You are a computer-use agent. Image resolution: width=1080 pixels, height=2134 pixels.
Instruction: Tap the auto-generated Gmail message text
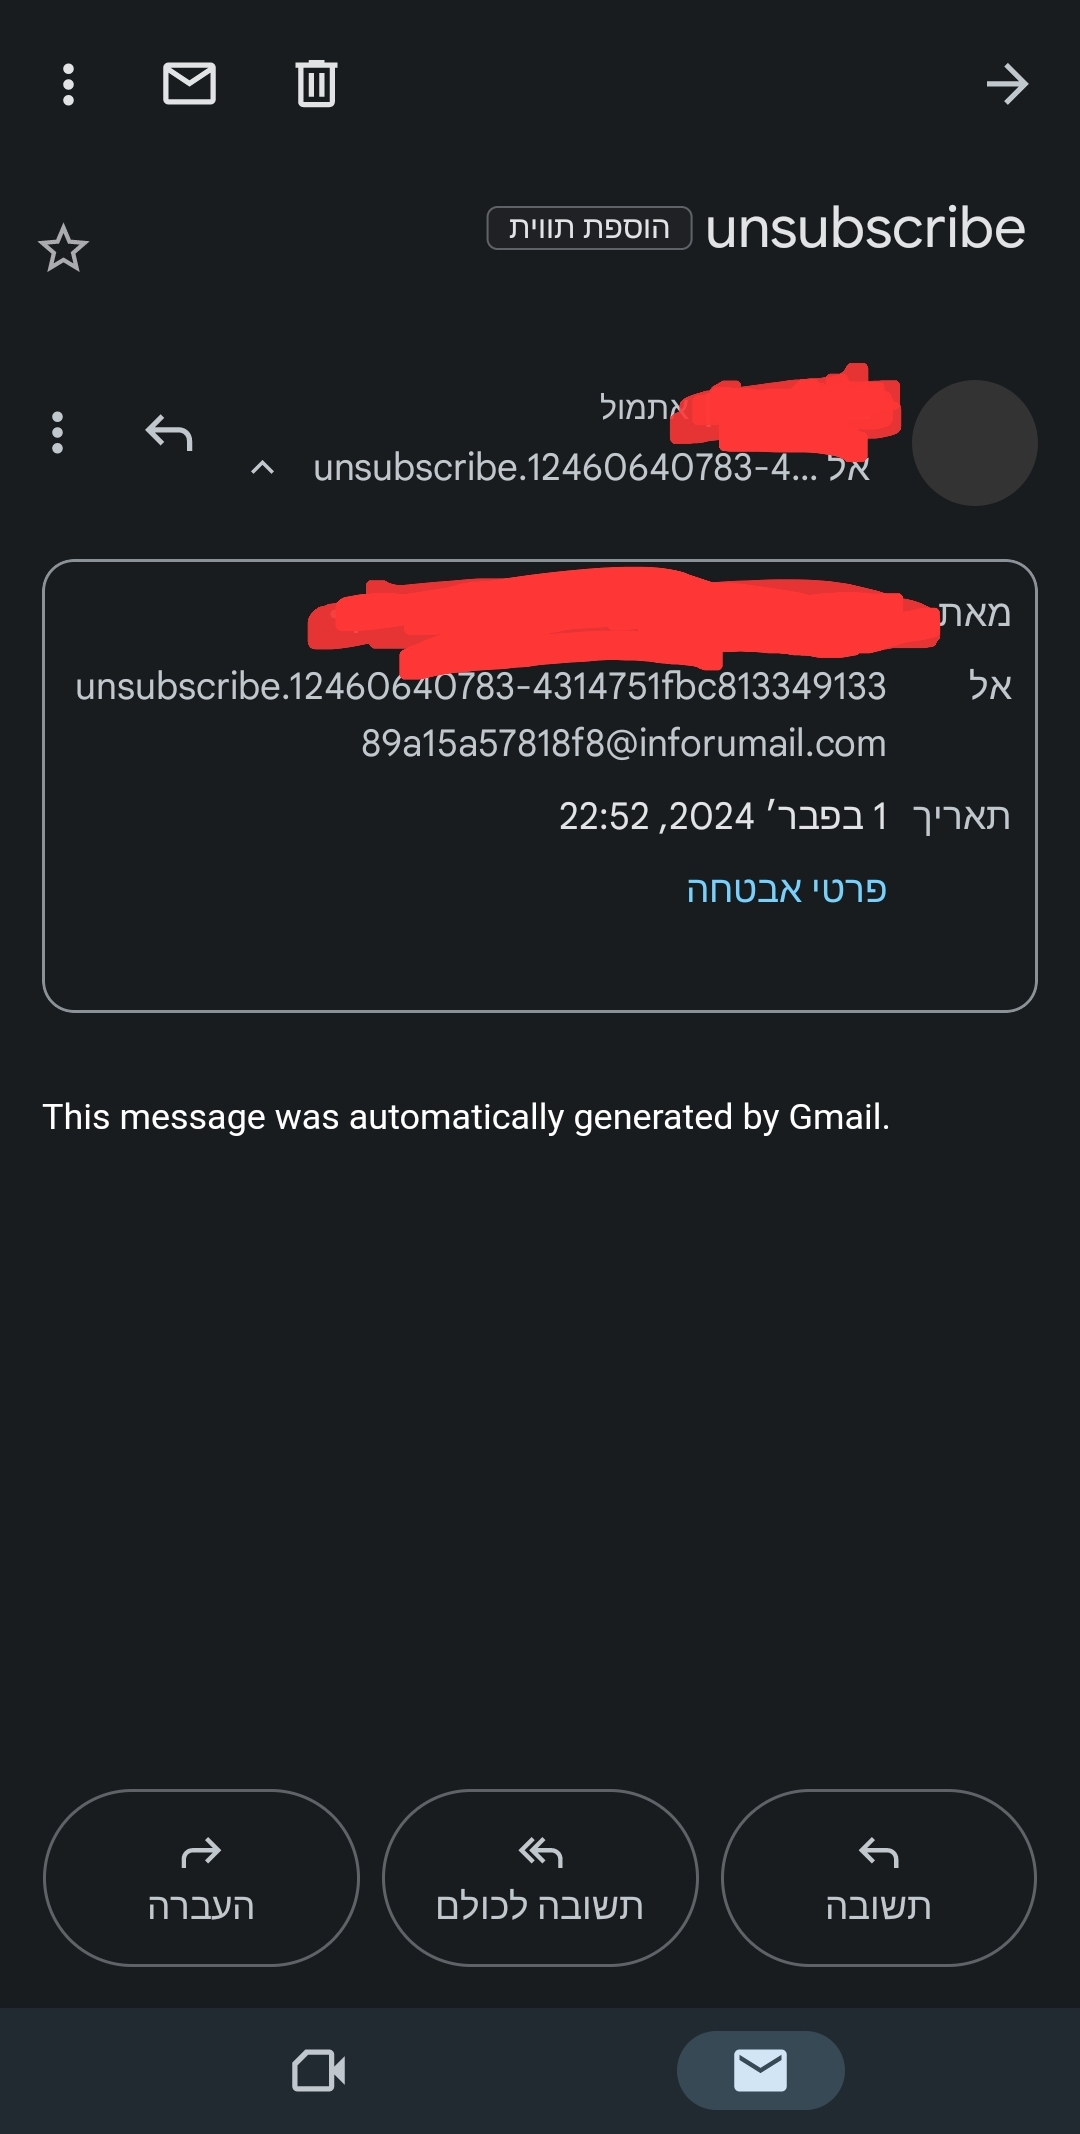(466, 1116)
